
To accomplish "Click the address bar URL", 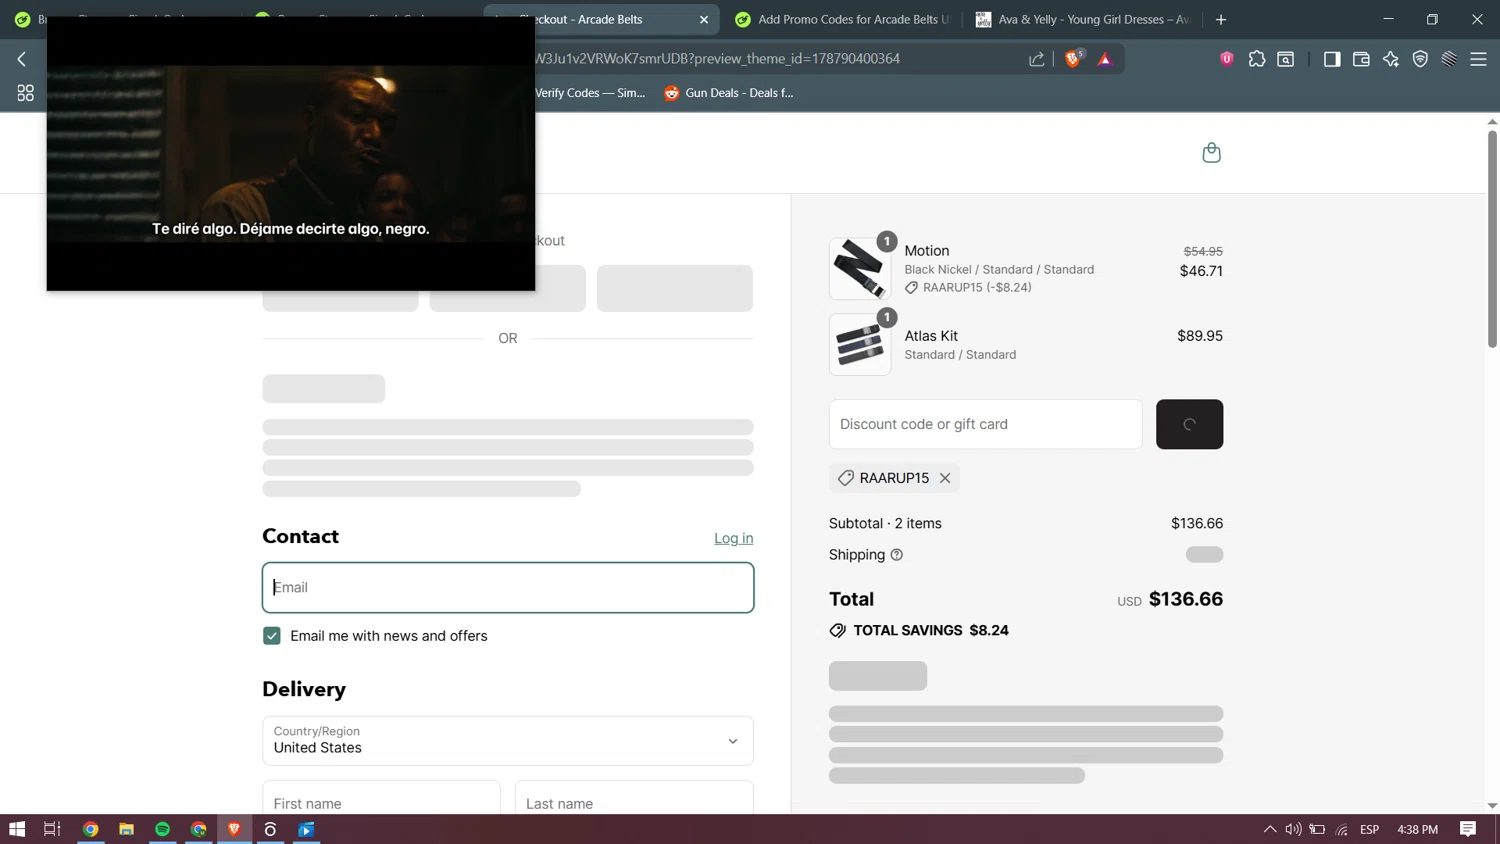I will (718, 59).
